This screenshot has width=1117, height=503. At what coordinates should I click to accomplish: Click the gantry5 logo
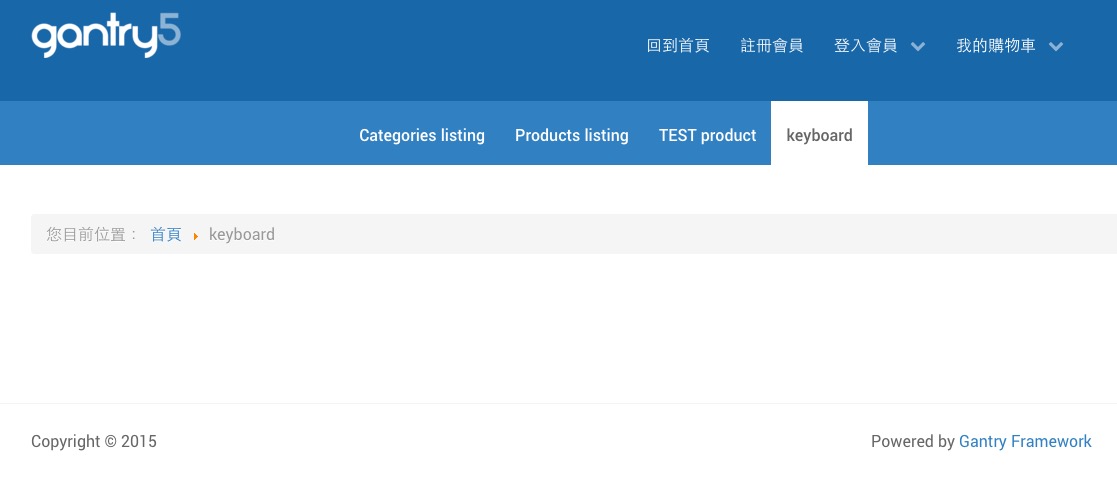pyautogui.click(x=106, y=37)
